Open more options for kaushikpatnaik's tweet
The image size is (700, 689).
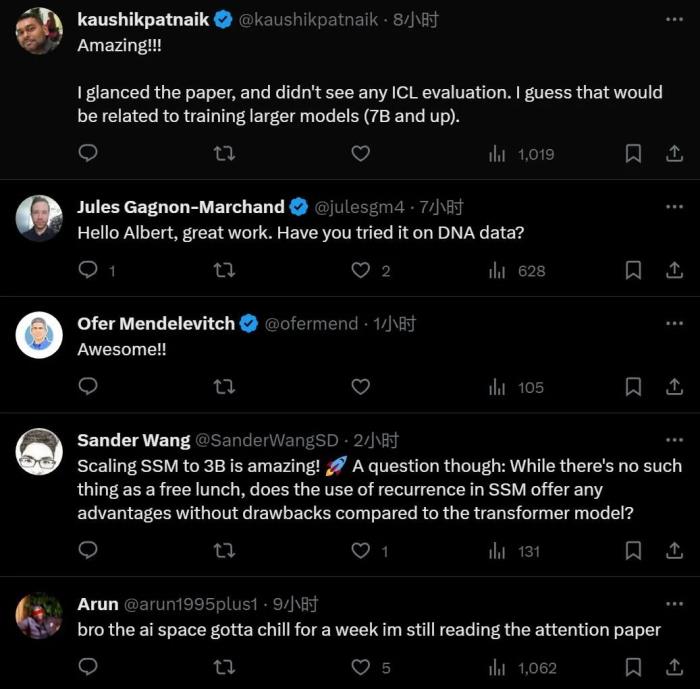click(x=674, y=19)
